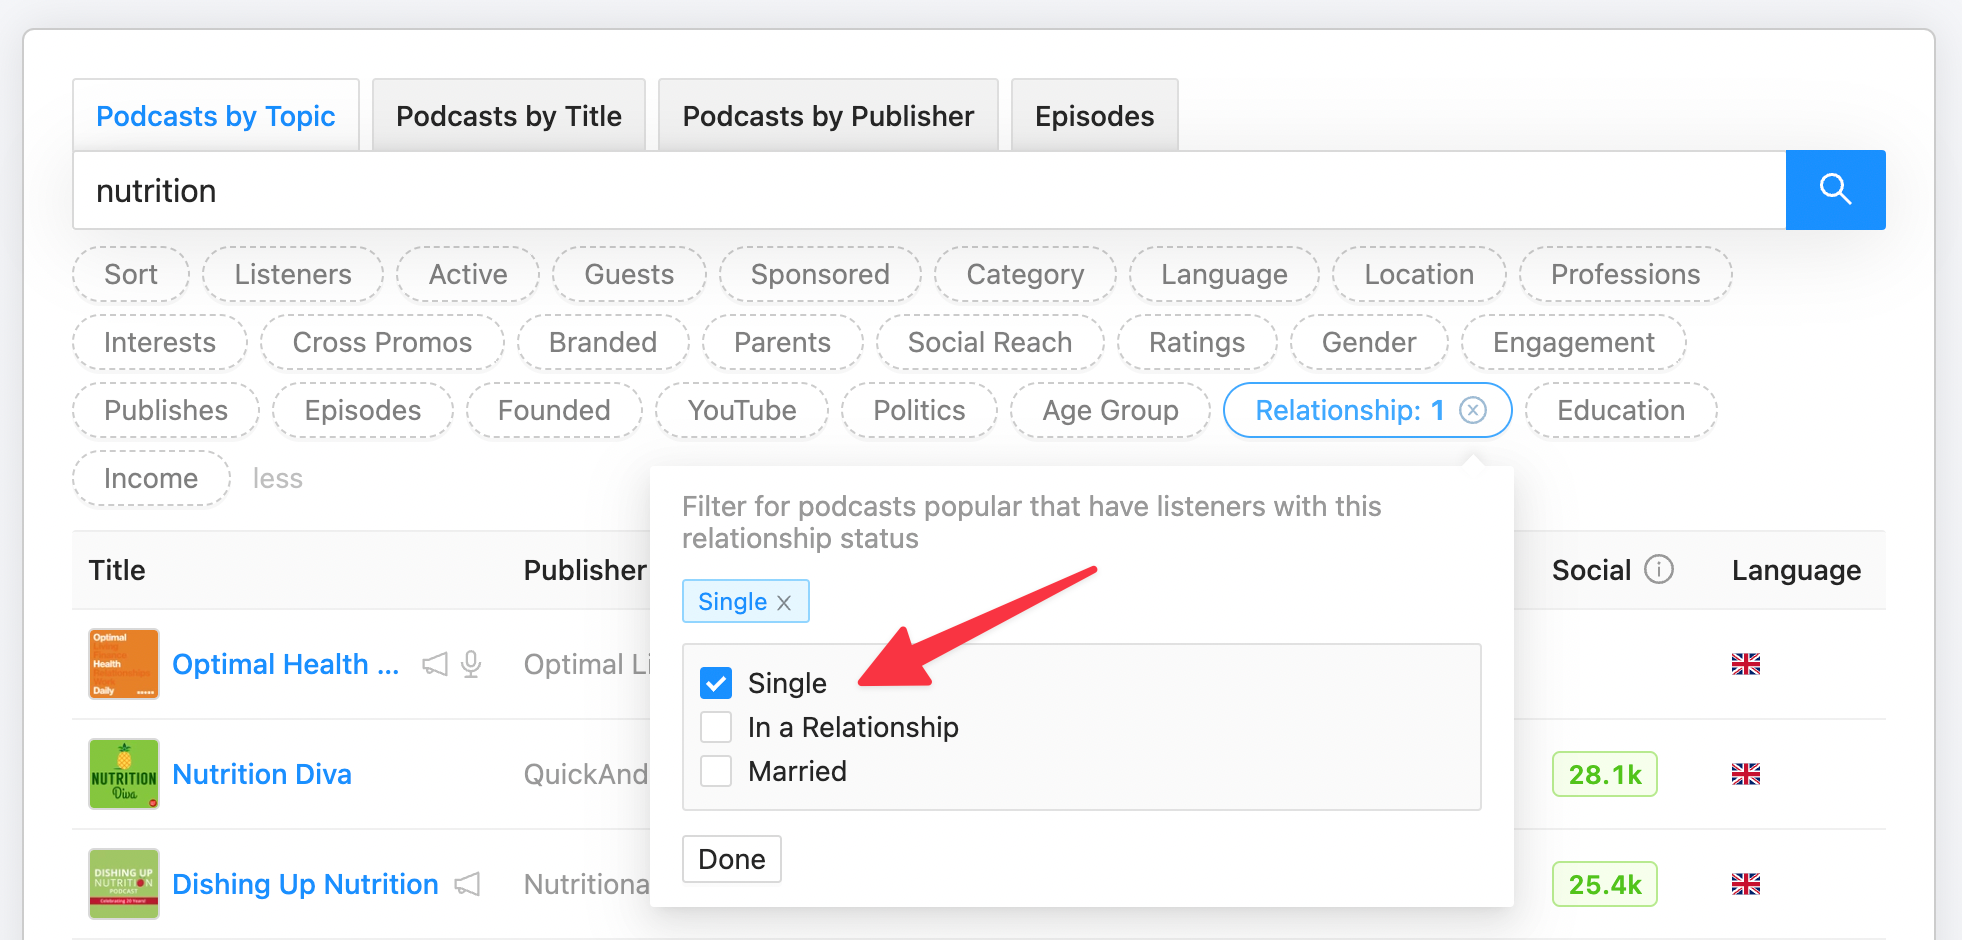Open the Active filter

click(x=468, y=274)
